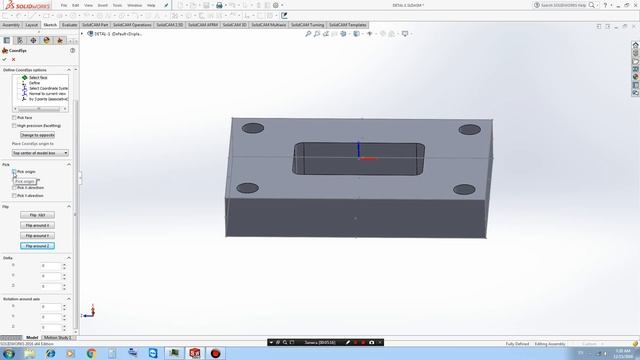Open the SOLIDWORKS Help search dropdown arrow

[x=597, y=5]
